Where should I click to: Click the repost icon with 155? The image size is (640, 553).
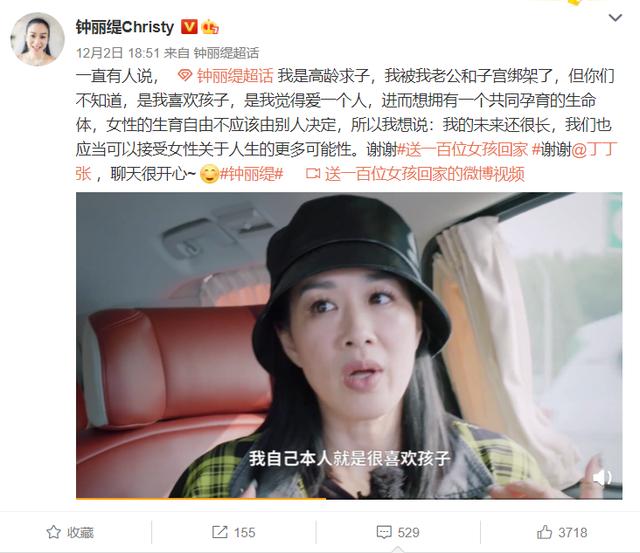(233, 532)
